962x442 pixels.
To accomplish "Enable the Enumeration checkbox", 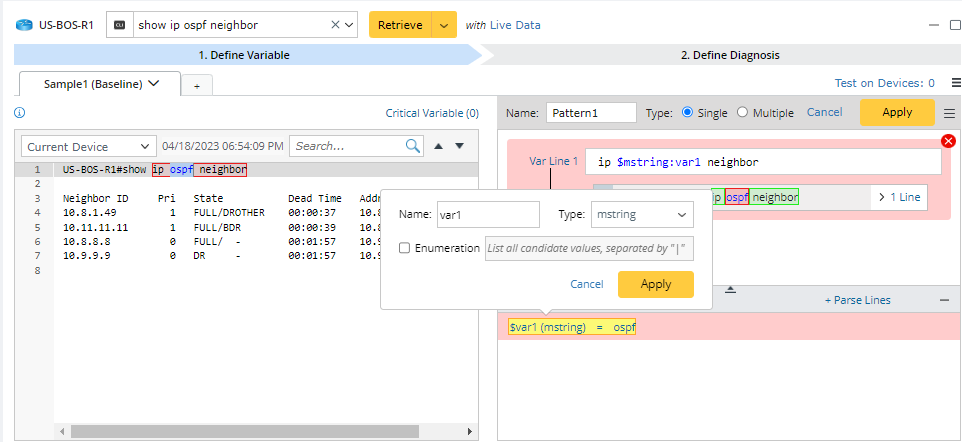I will pyautogui.click(x=404, y=248).
